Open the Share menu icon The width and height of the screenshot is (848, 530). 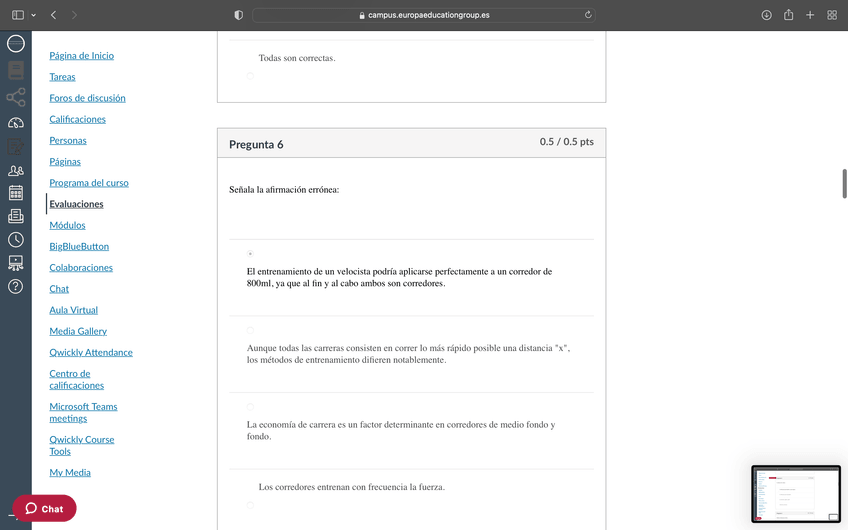click(x=789, y=15)
